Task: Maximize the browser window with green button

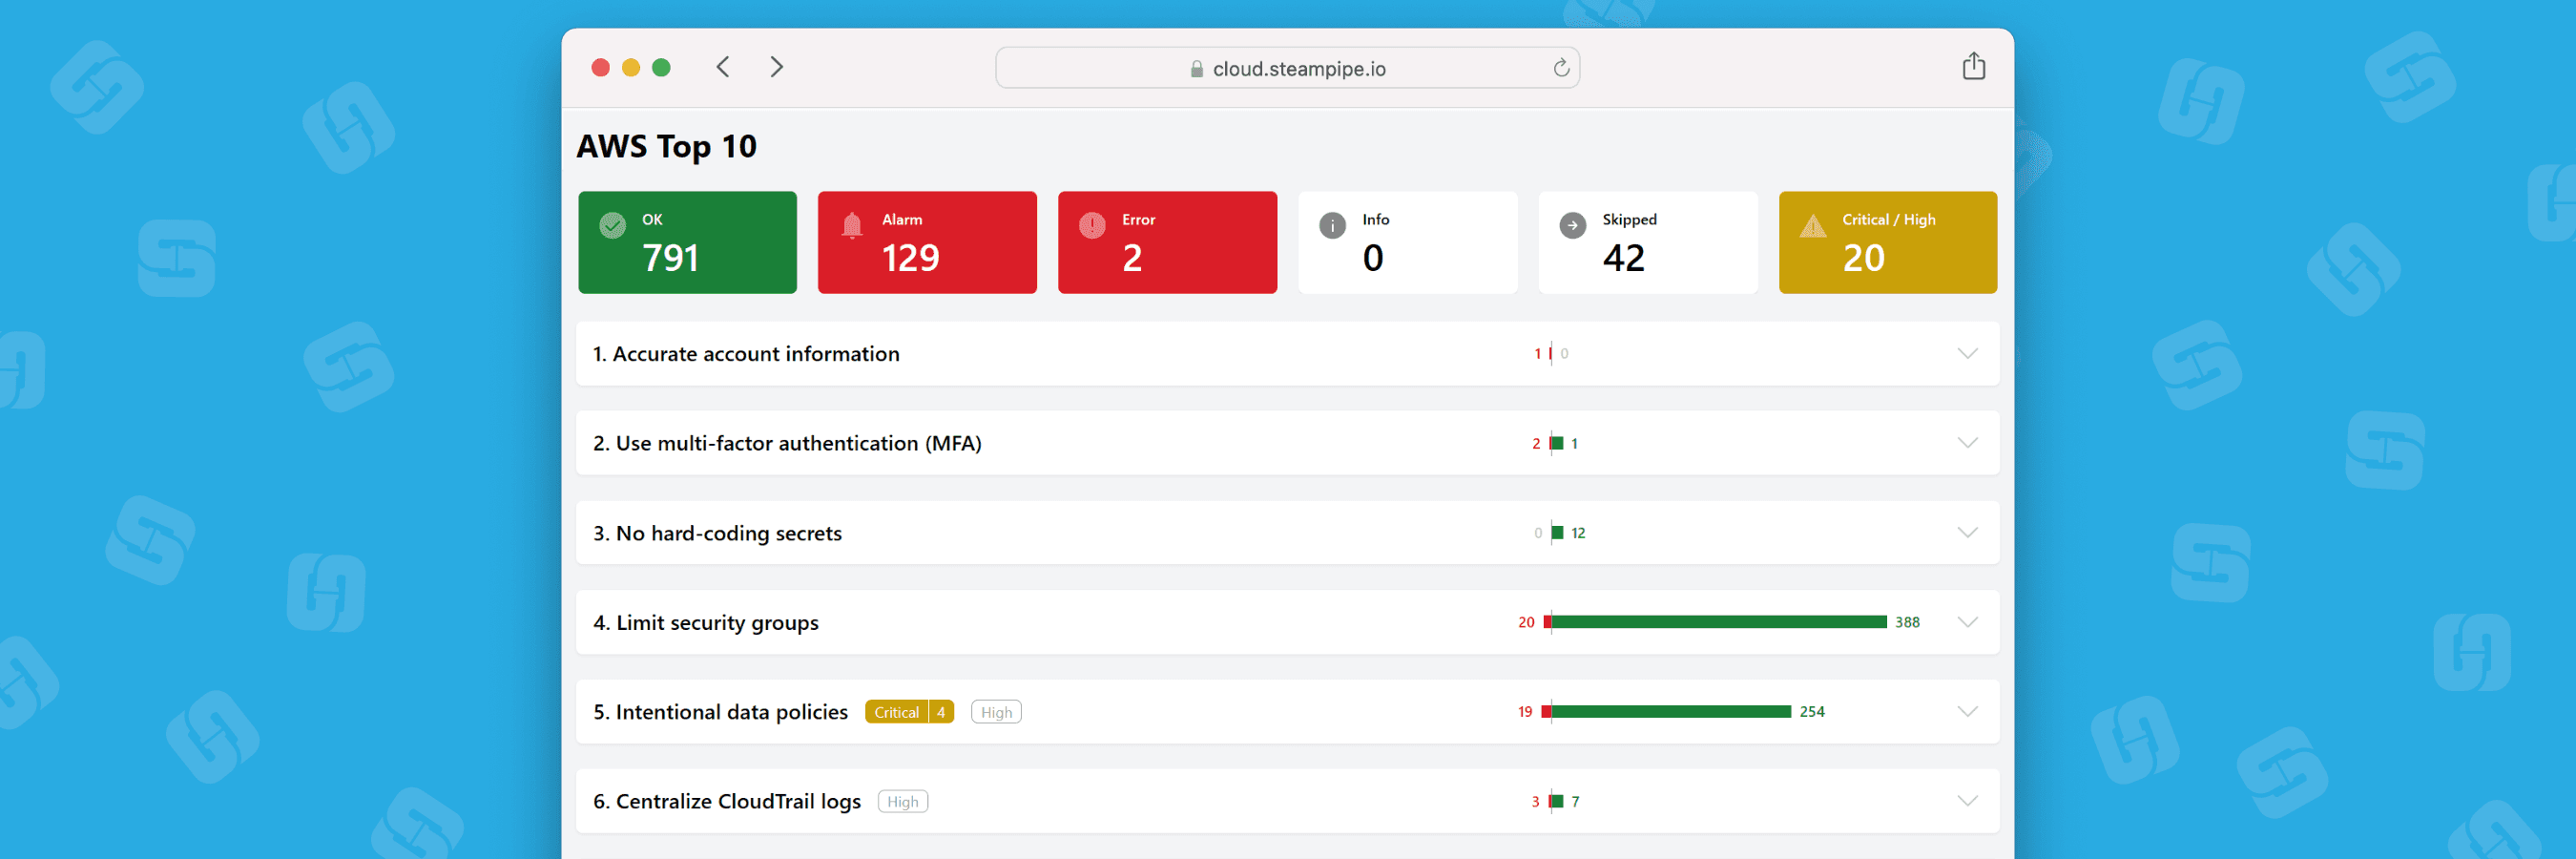Action: coord(661,67)
